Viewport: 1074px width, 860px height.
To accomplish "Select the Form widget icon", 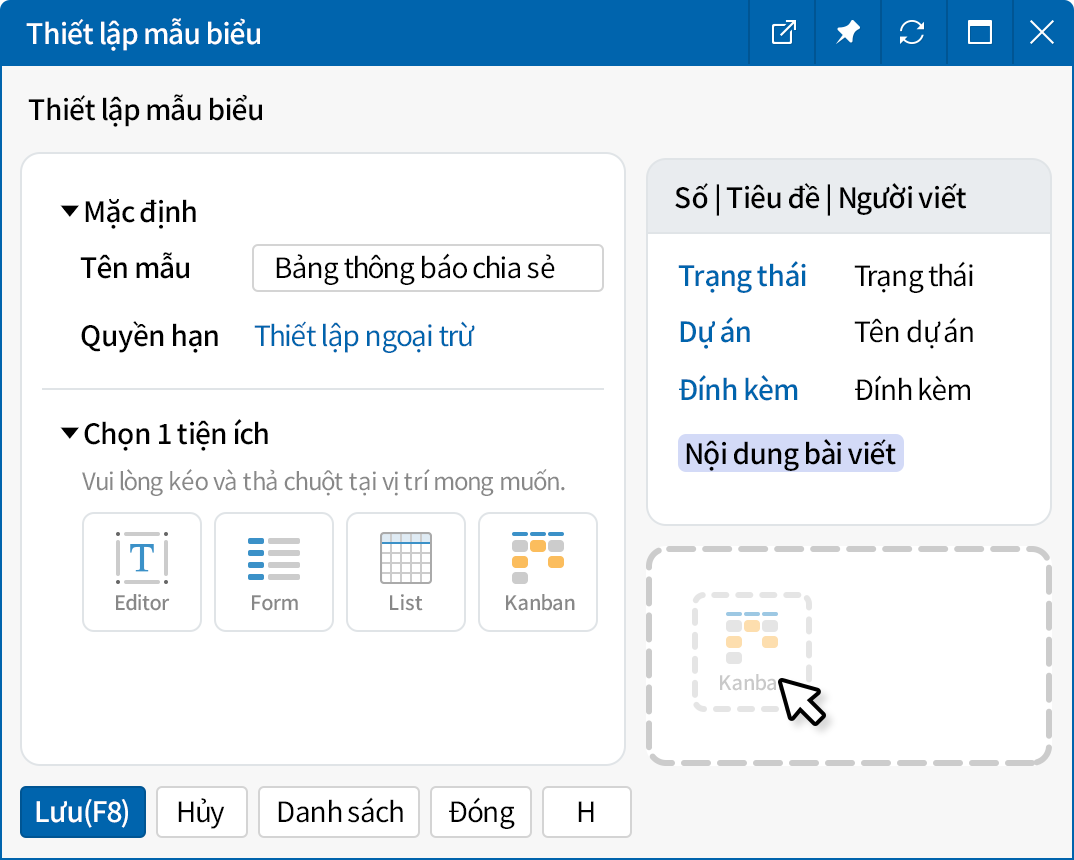I will point(274,572).
